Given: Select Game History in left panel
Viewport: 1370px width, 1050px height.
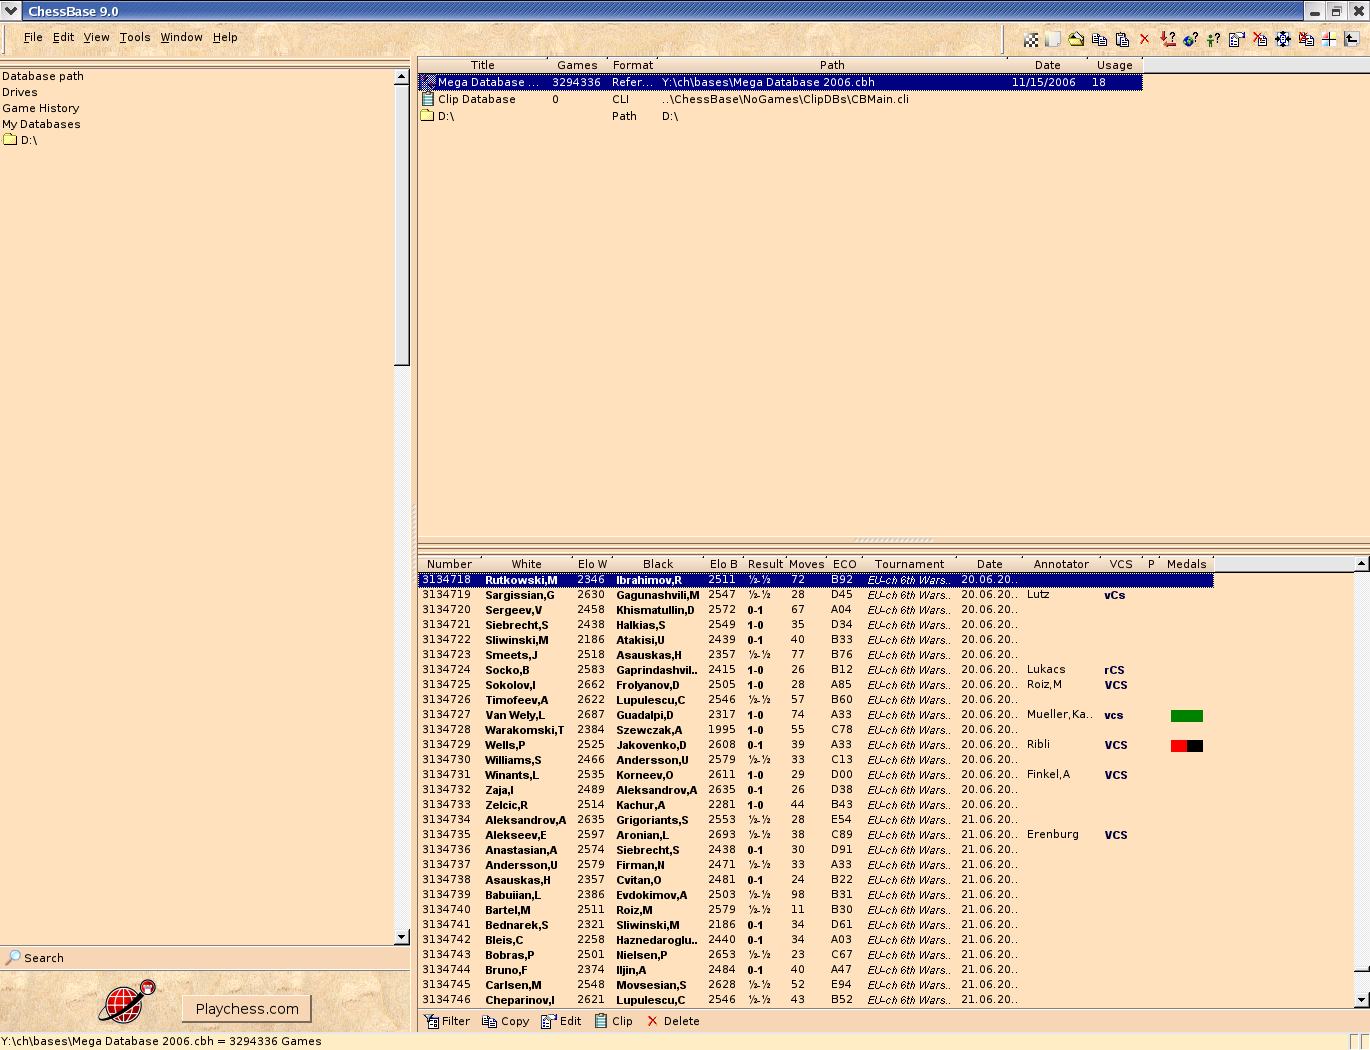Looking at the screenshot, I should coord(40,108).
